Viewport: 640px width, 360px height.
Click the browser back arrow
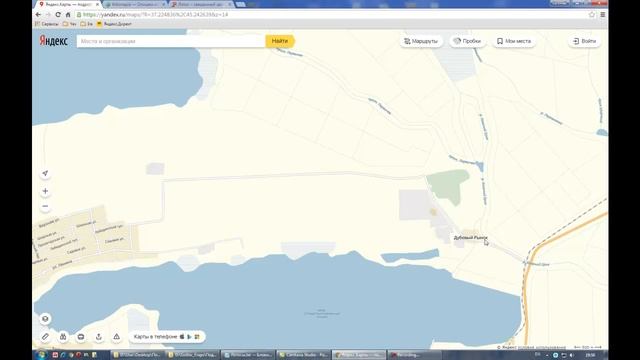pyautogui.click(x=38, y=14)
